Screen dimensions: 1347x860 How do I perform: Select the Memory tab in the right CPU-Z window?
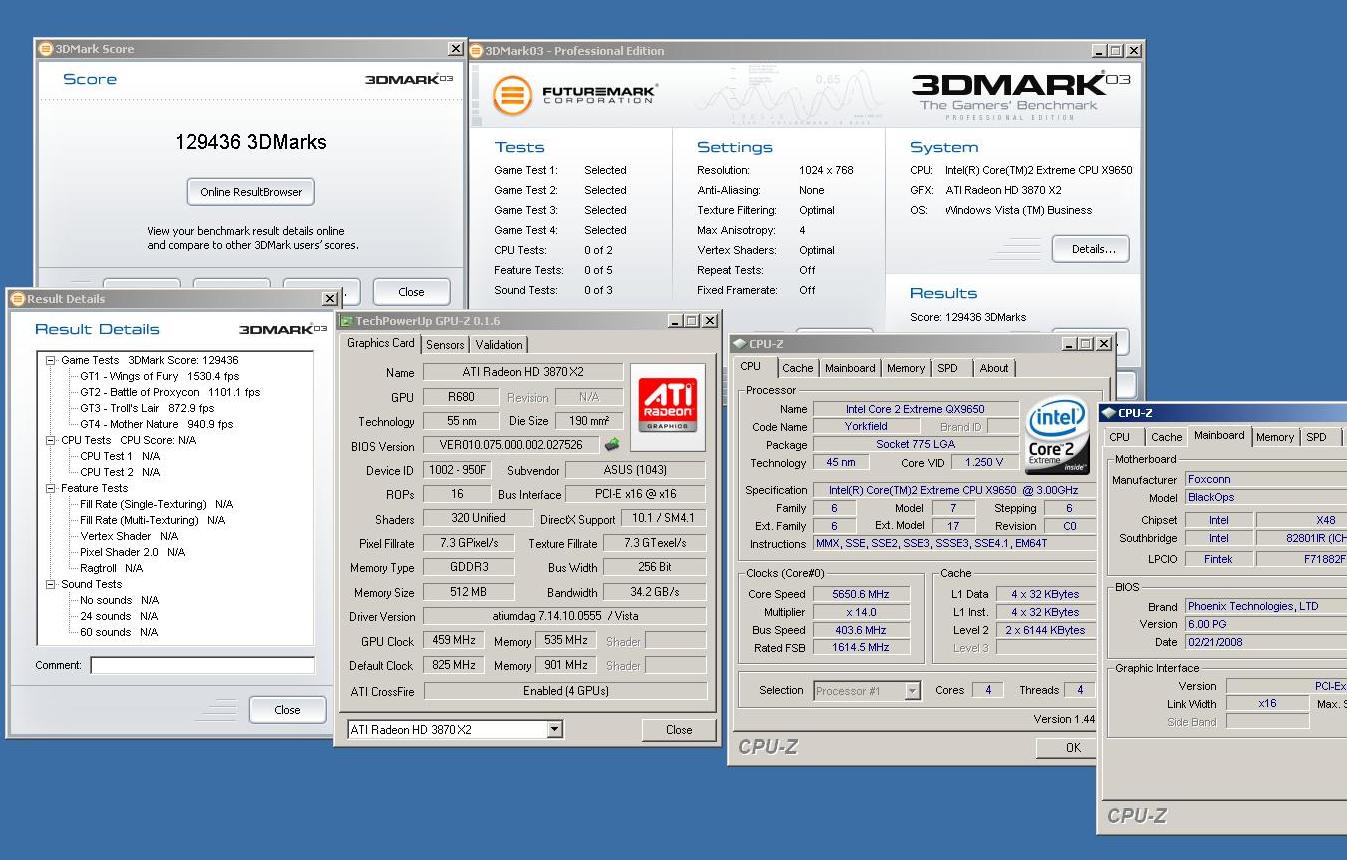(x=1275, y=437)
